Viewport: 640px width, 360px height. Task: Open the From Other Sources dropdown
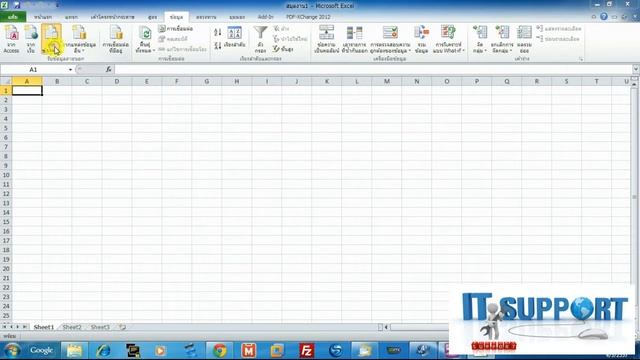79,38
